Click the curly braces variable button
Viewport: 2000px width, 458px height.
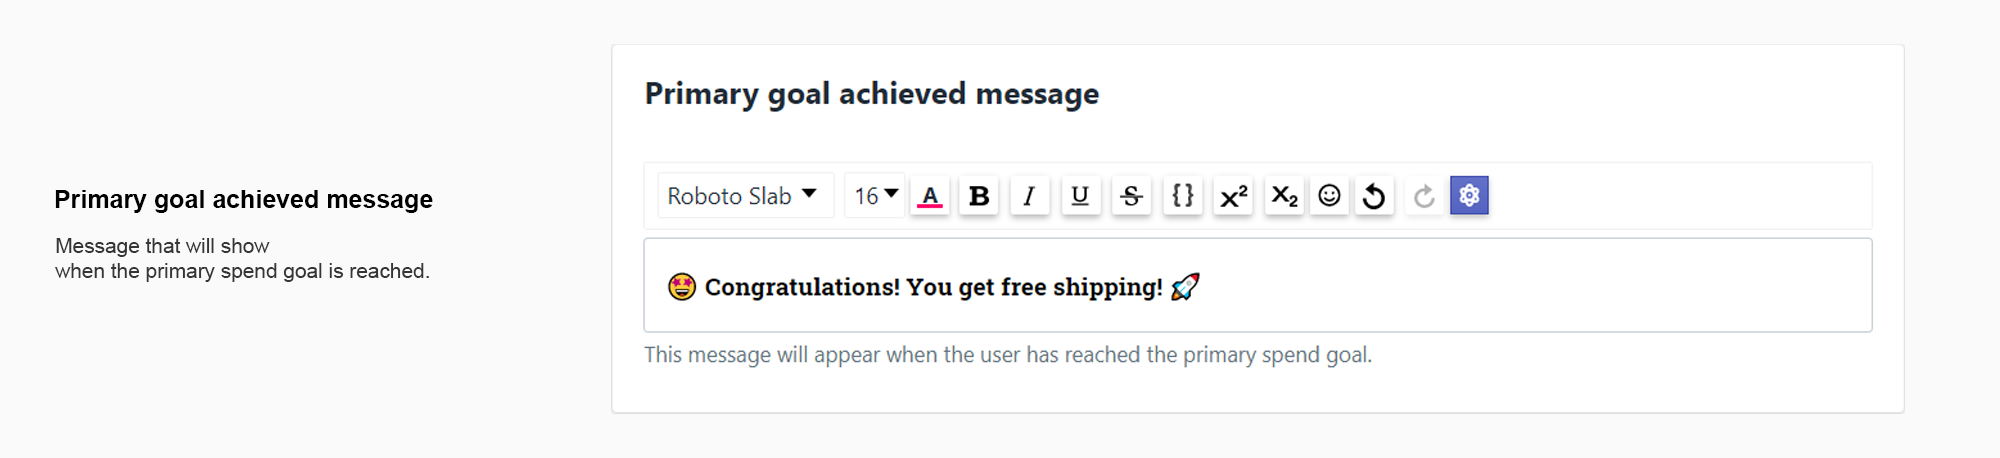click(1182, 196)
